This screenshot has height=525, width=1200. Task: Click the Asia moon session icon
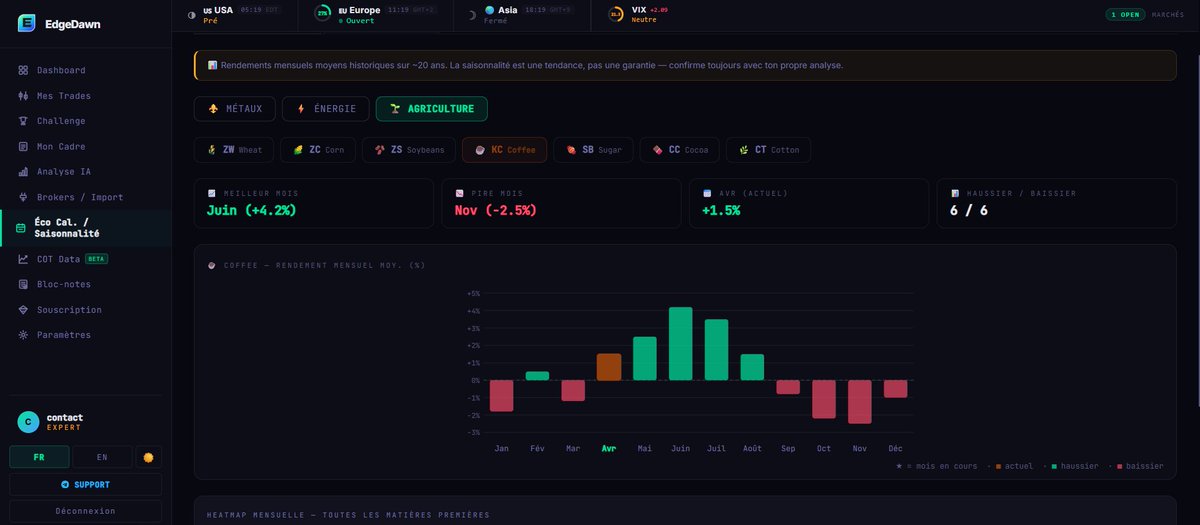click(x=472, y=14)
